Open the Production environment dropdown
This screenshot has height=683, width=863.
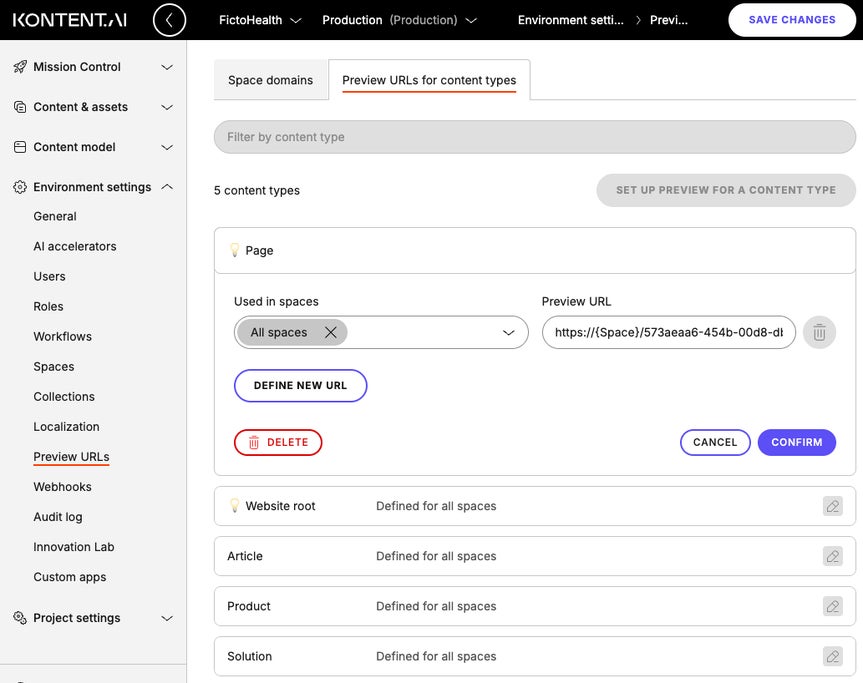coord(399,20)
